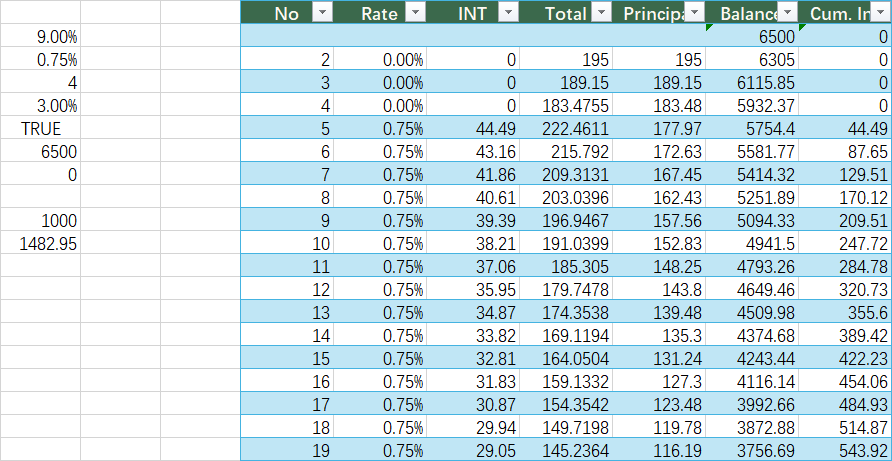
Task: Open the No column filter dropdown
Action: point(323,12)
